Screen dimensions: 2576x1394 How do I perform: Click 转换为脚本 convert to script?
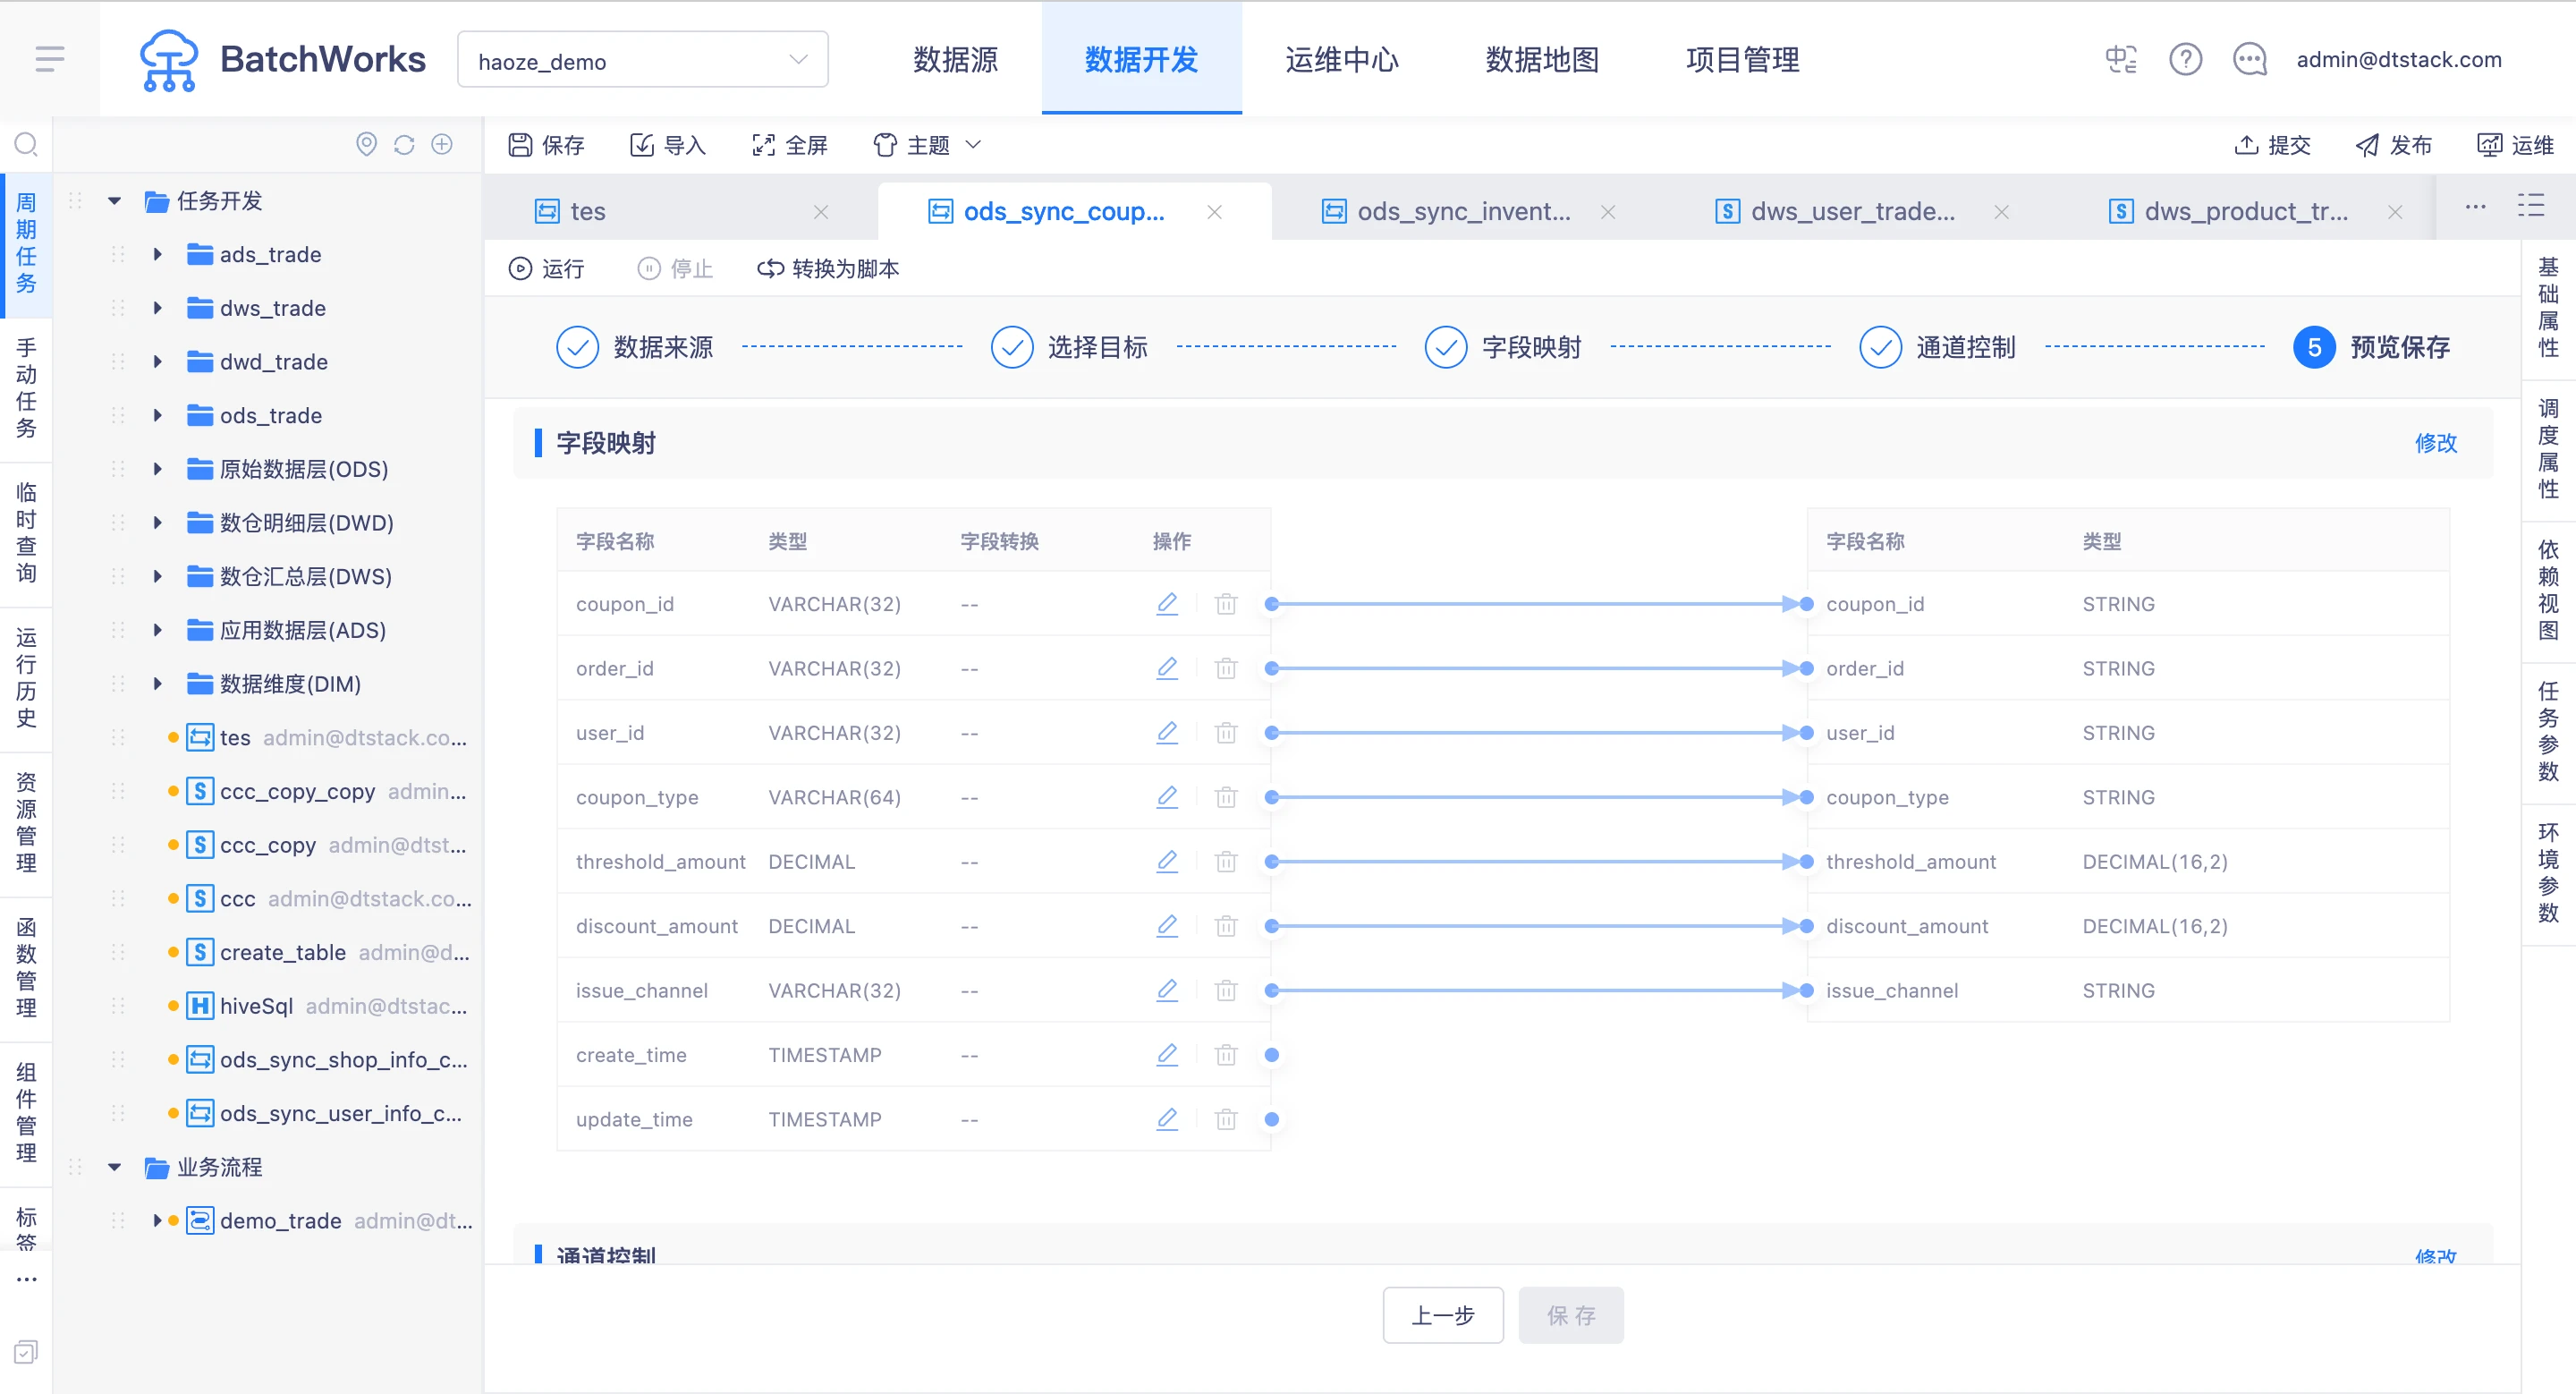828,268
